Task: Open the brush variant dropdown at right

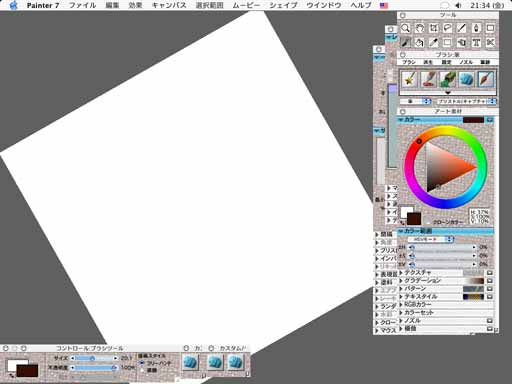Action: pos(467,101)
